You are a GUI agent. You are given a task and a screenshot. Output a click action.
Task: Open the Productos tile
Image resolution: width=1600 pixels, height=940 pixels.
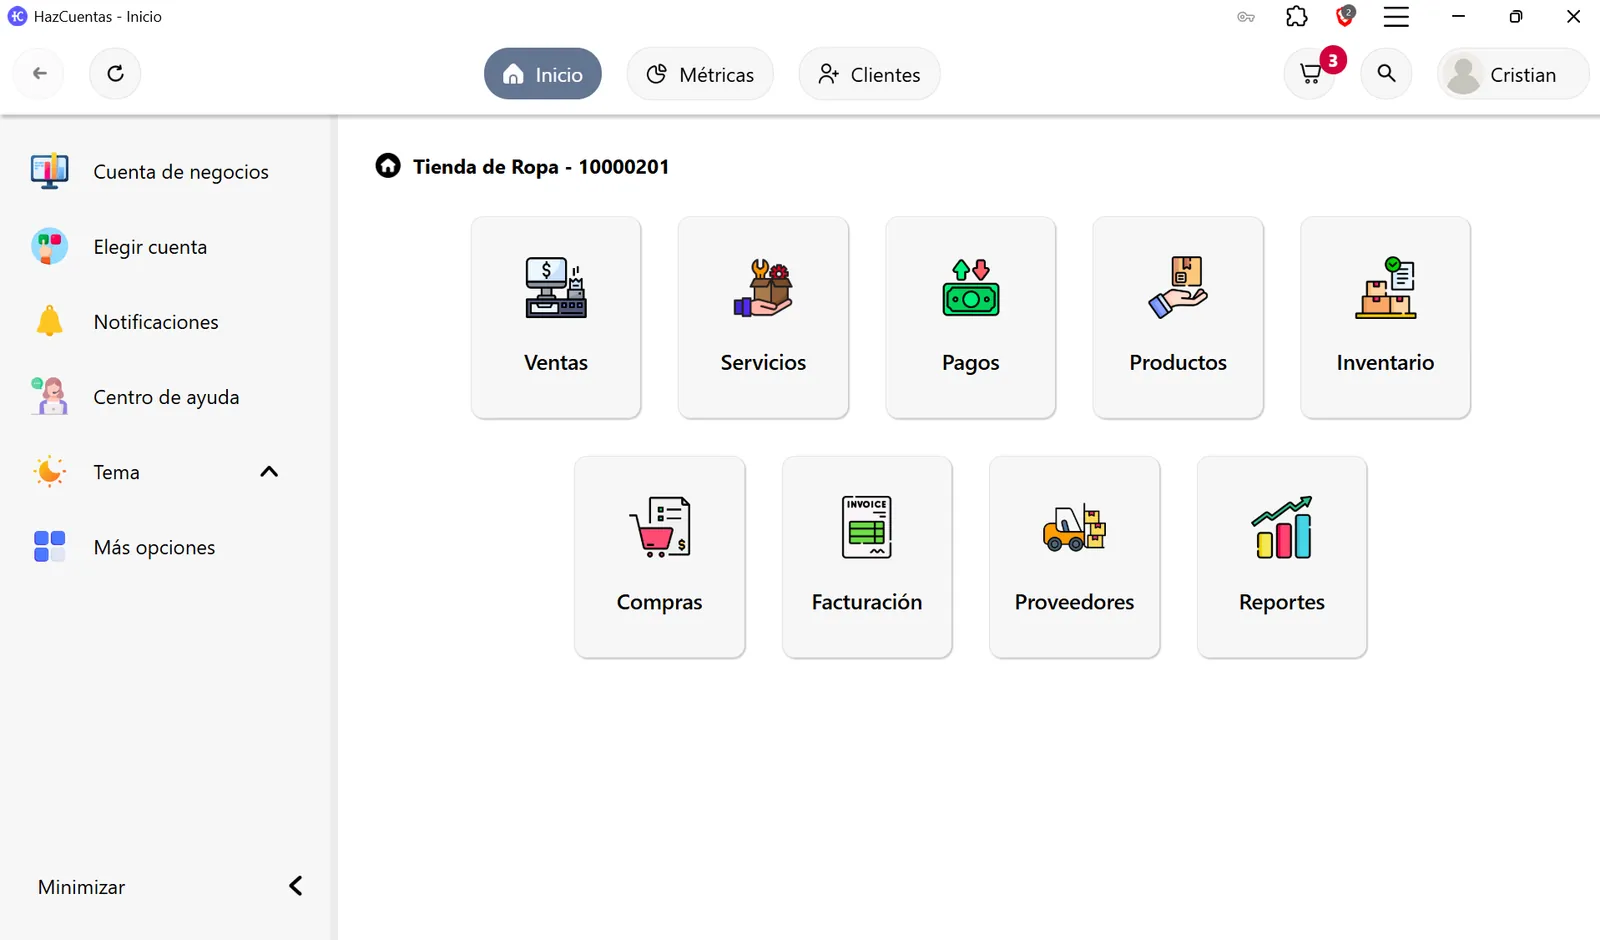tap(1178, 317)
